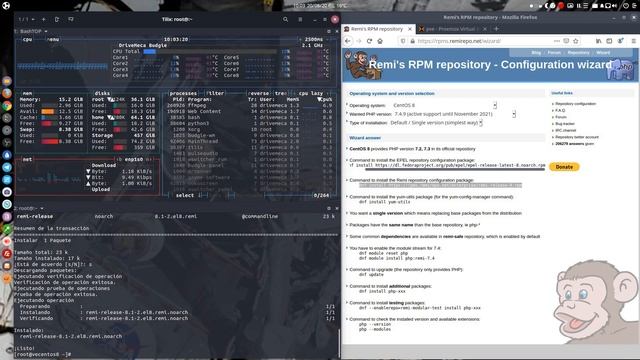Add a new Tilix session with plus
The height and width of the screenshot is (360, 640).
coord(44,19)
